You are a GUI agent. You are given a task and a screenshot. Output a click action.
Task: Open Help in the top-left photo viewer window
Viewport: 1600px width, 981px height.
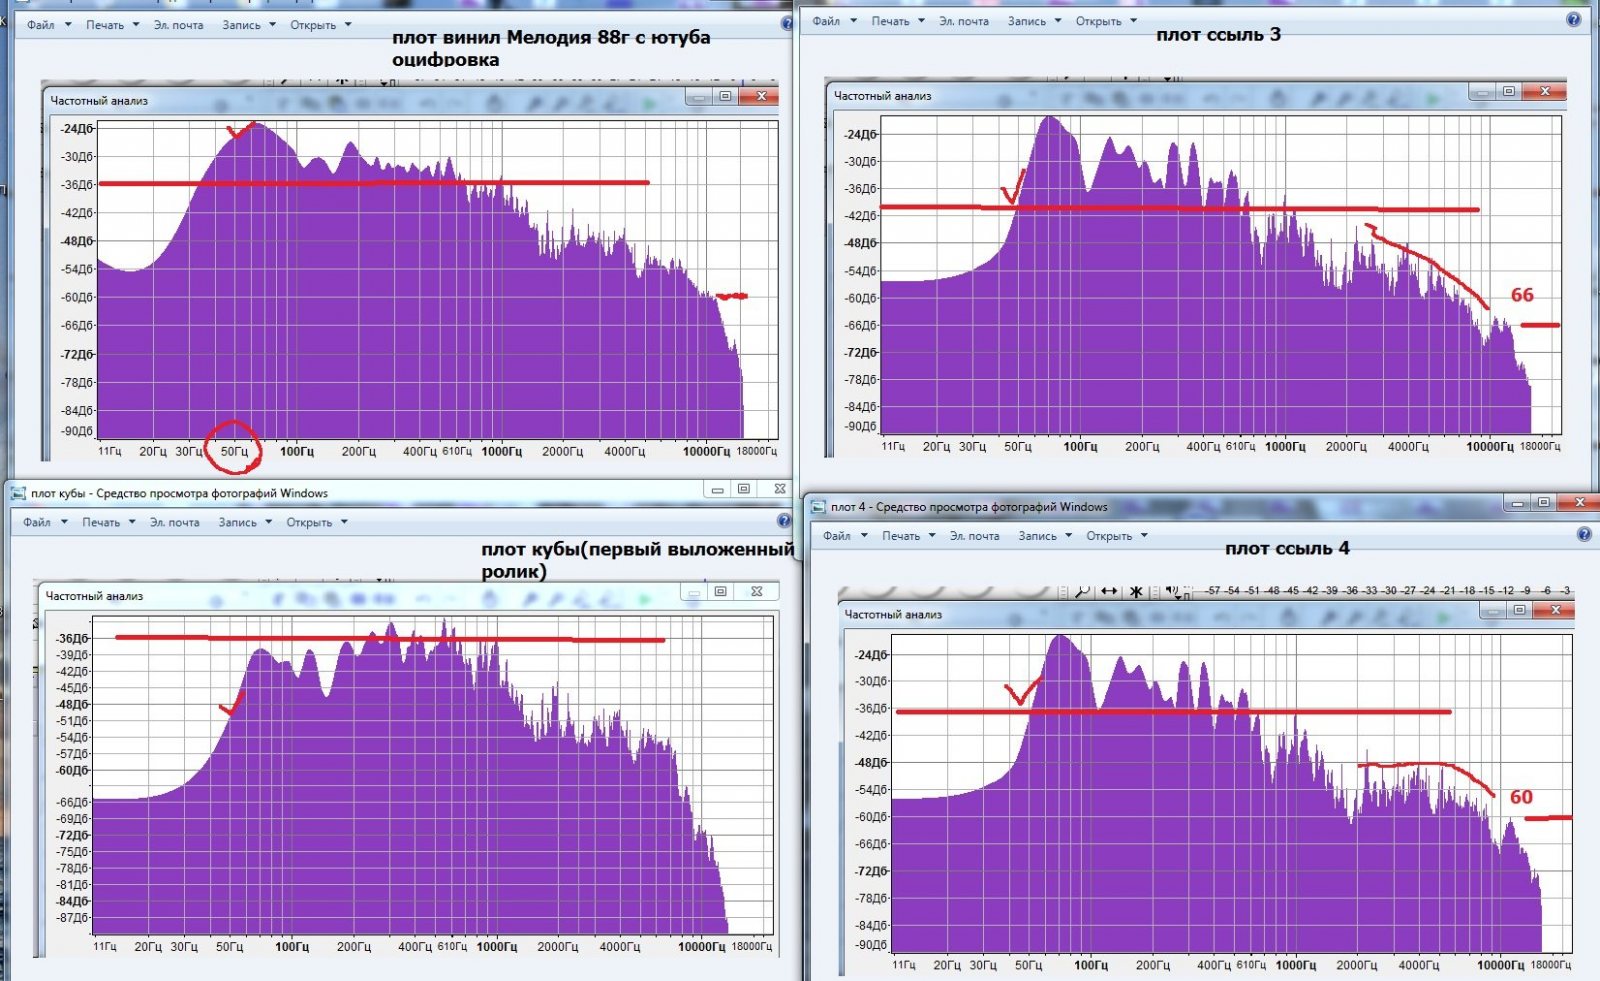(787, 23)
